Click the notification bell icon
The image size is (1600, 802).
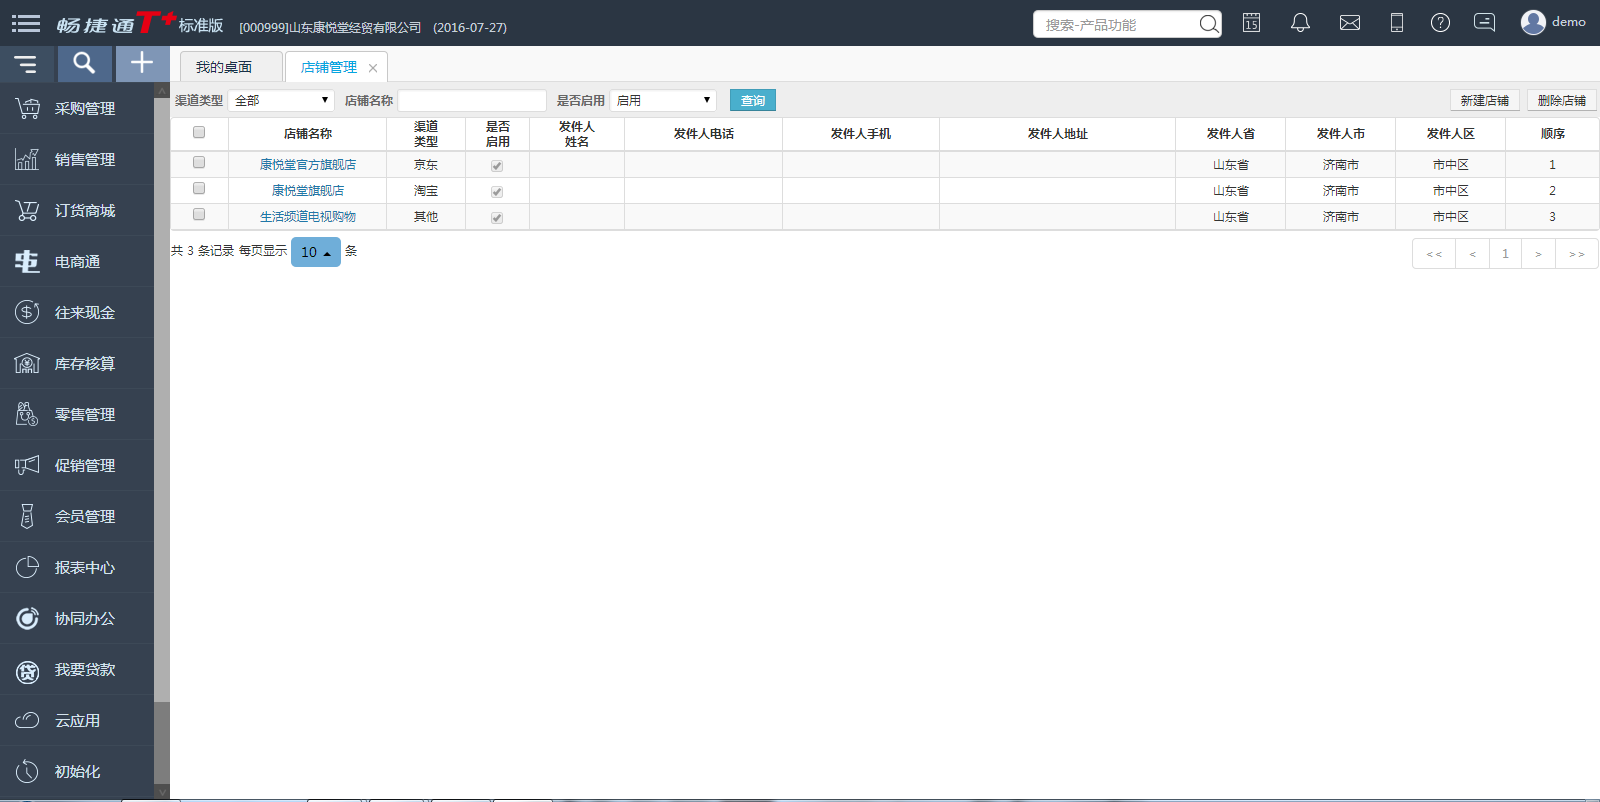1300,23
